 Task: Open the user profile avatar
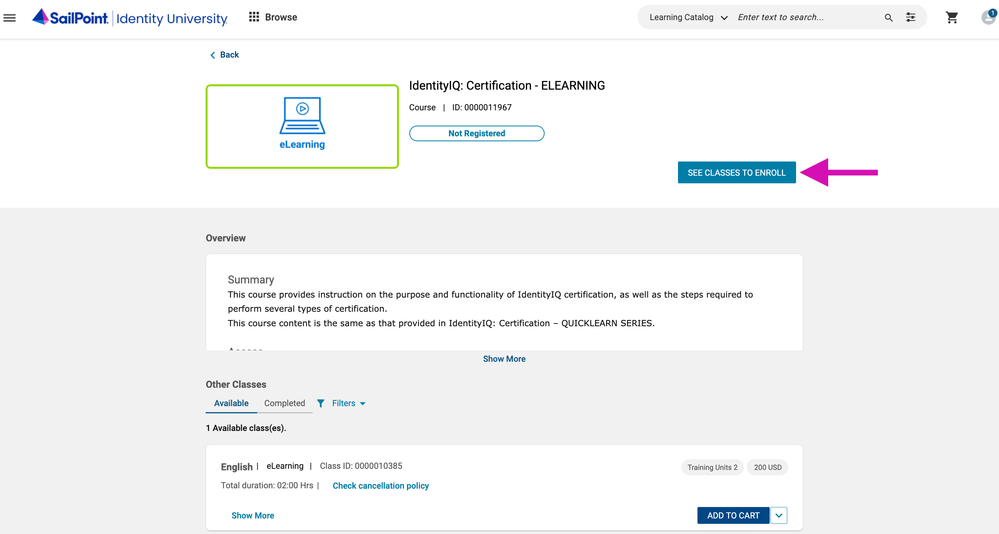tap(988, 17)
